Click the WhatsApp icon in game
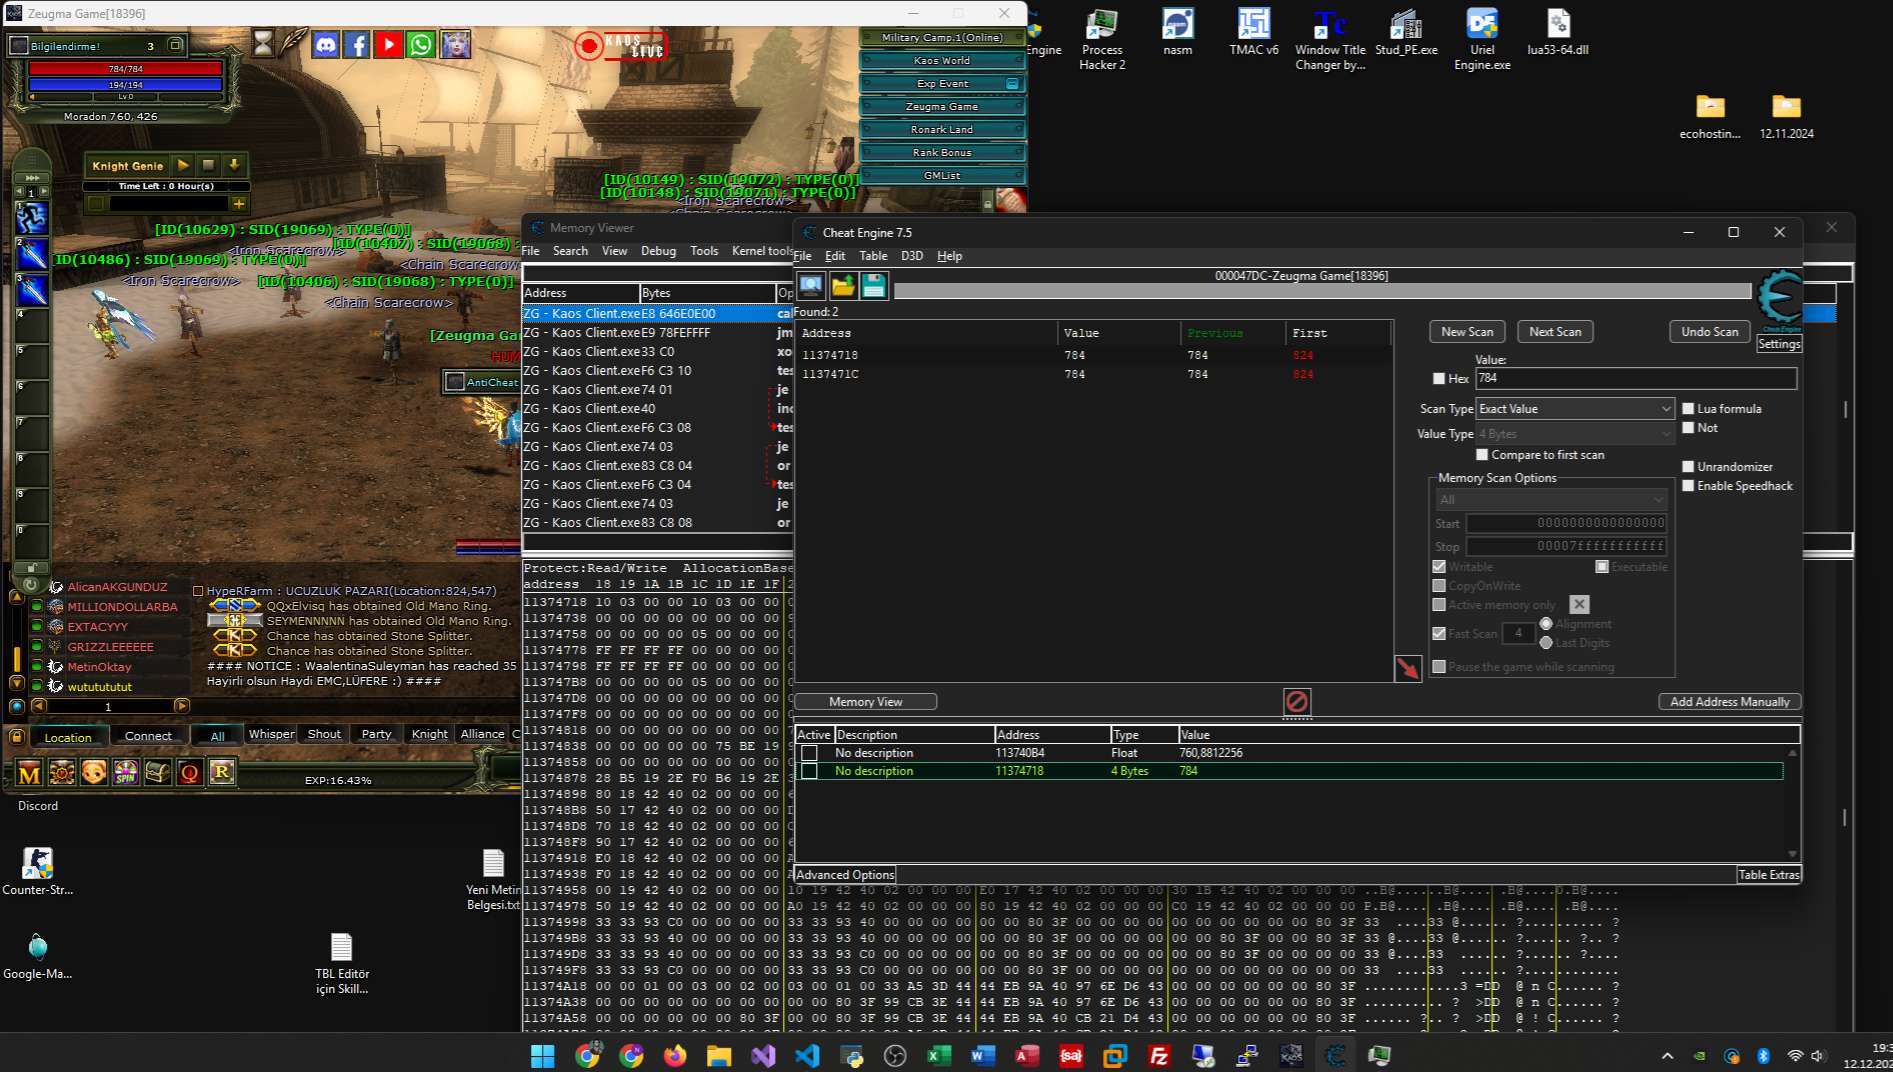The height and width of the screenshot is (1072, 1893). (421, 45)
